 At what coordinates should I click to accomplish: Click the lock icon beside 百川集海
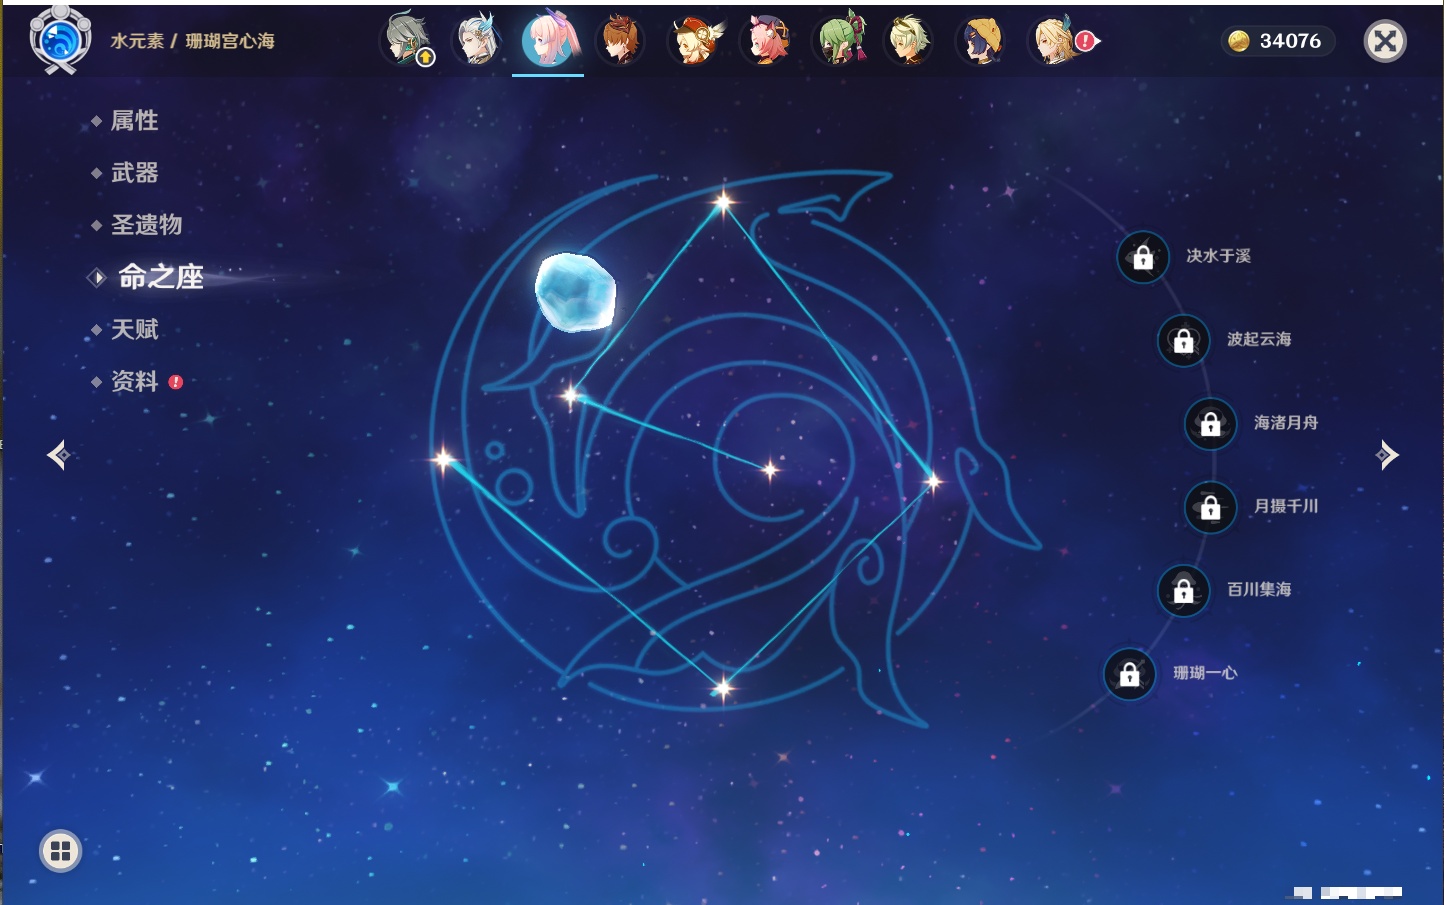(x=1184, y=590)
